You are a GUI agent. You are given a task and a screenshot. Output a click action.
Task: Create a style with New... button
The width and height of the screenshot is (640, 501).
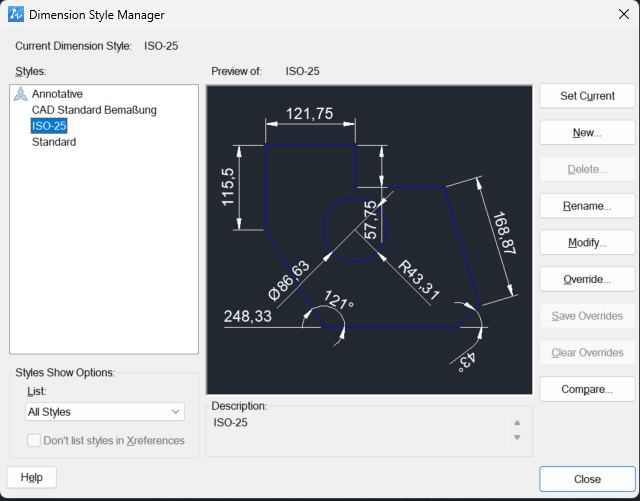587,133
